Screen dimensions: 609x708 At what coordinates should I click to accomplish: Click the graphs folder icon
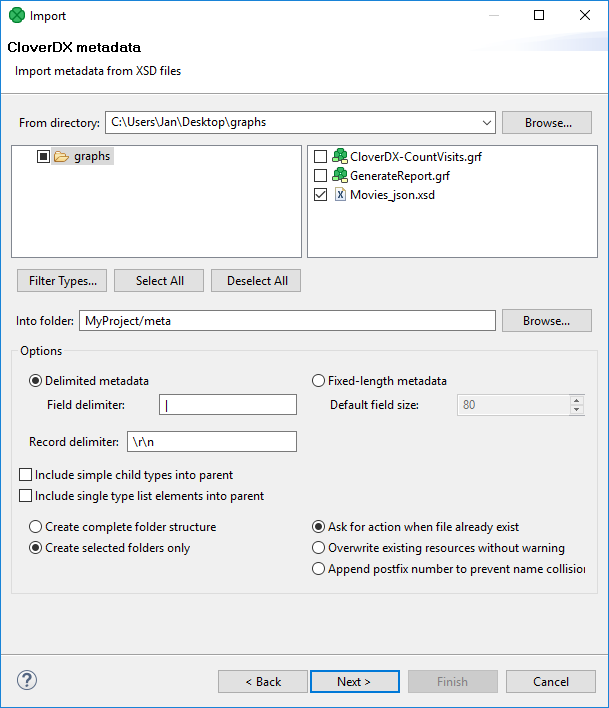coord(61,157)
